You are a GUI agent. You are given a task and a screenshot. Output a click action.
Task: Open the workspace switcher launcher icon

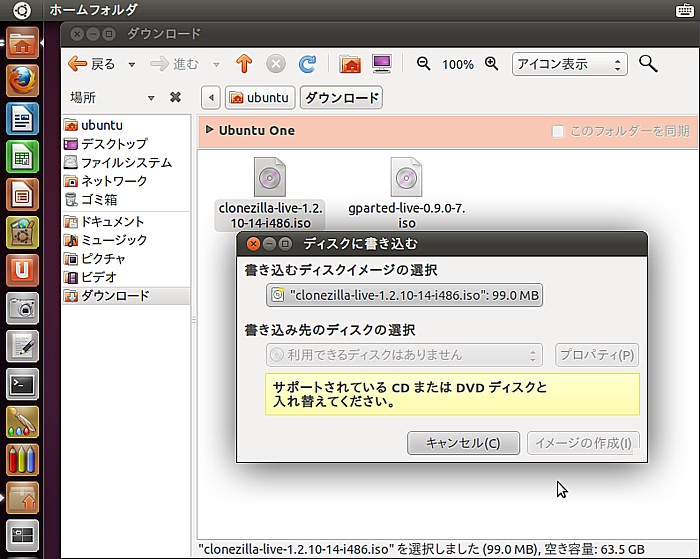coord(22,536)
